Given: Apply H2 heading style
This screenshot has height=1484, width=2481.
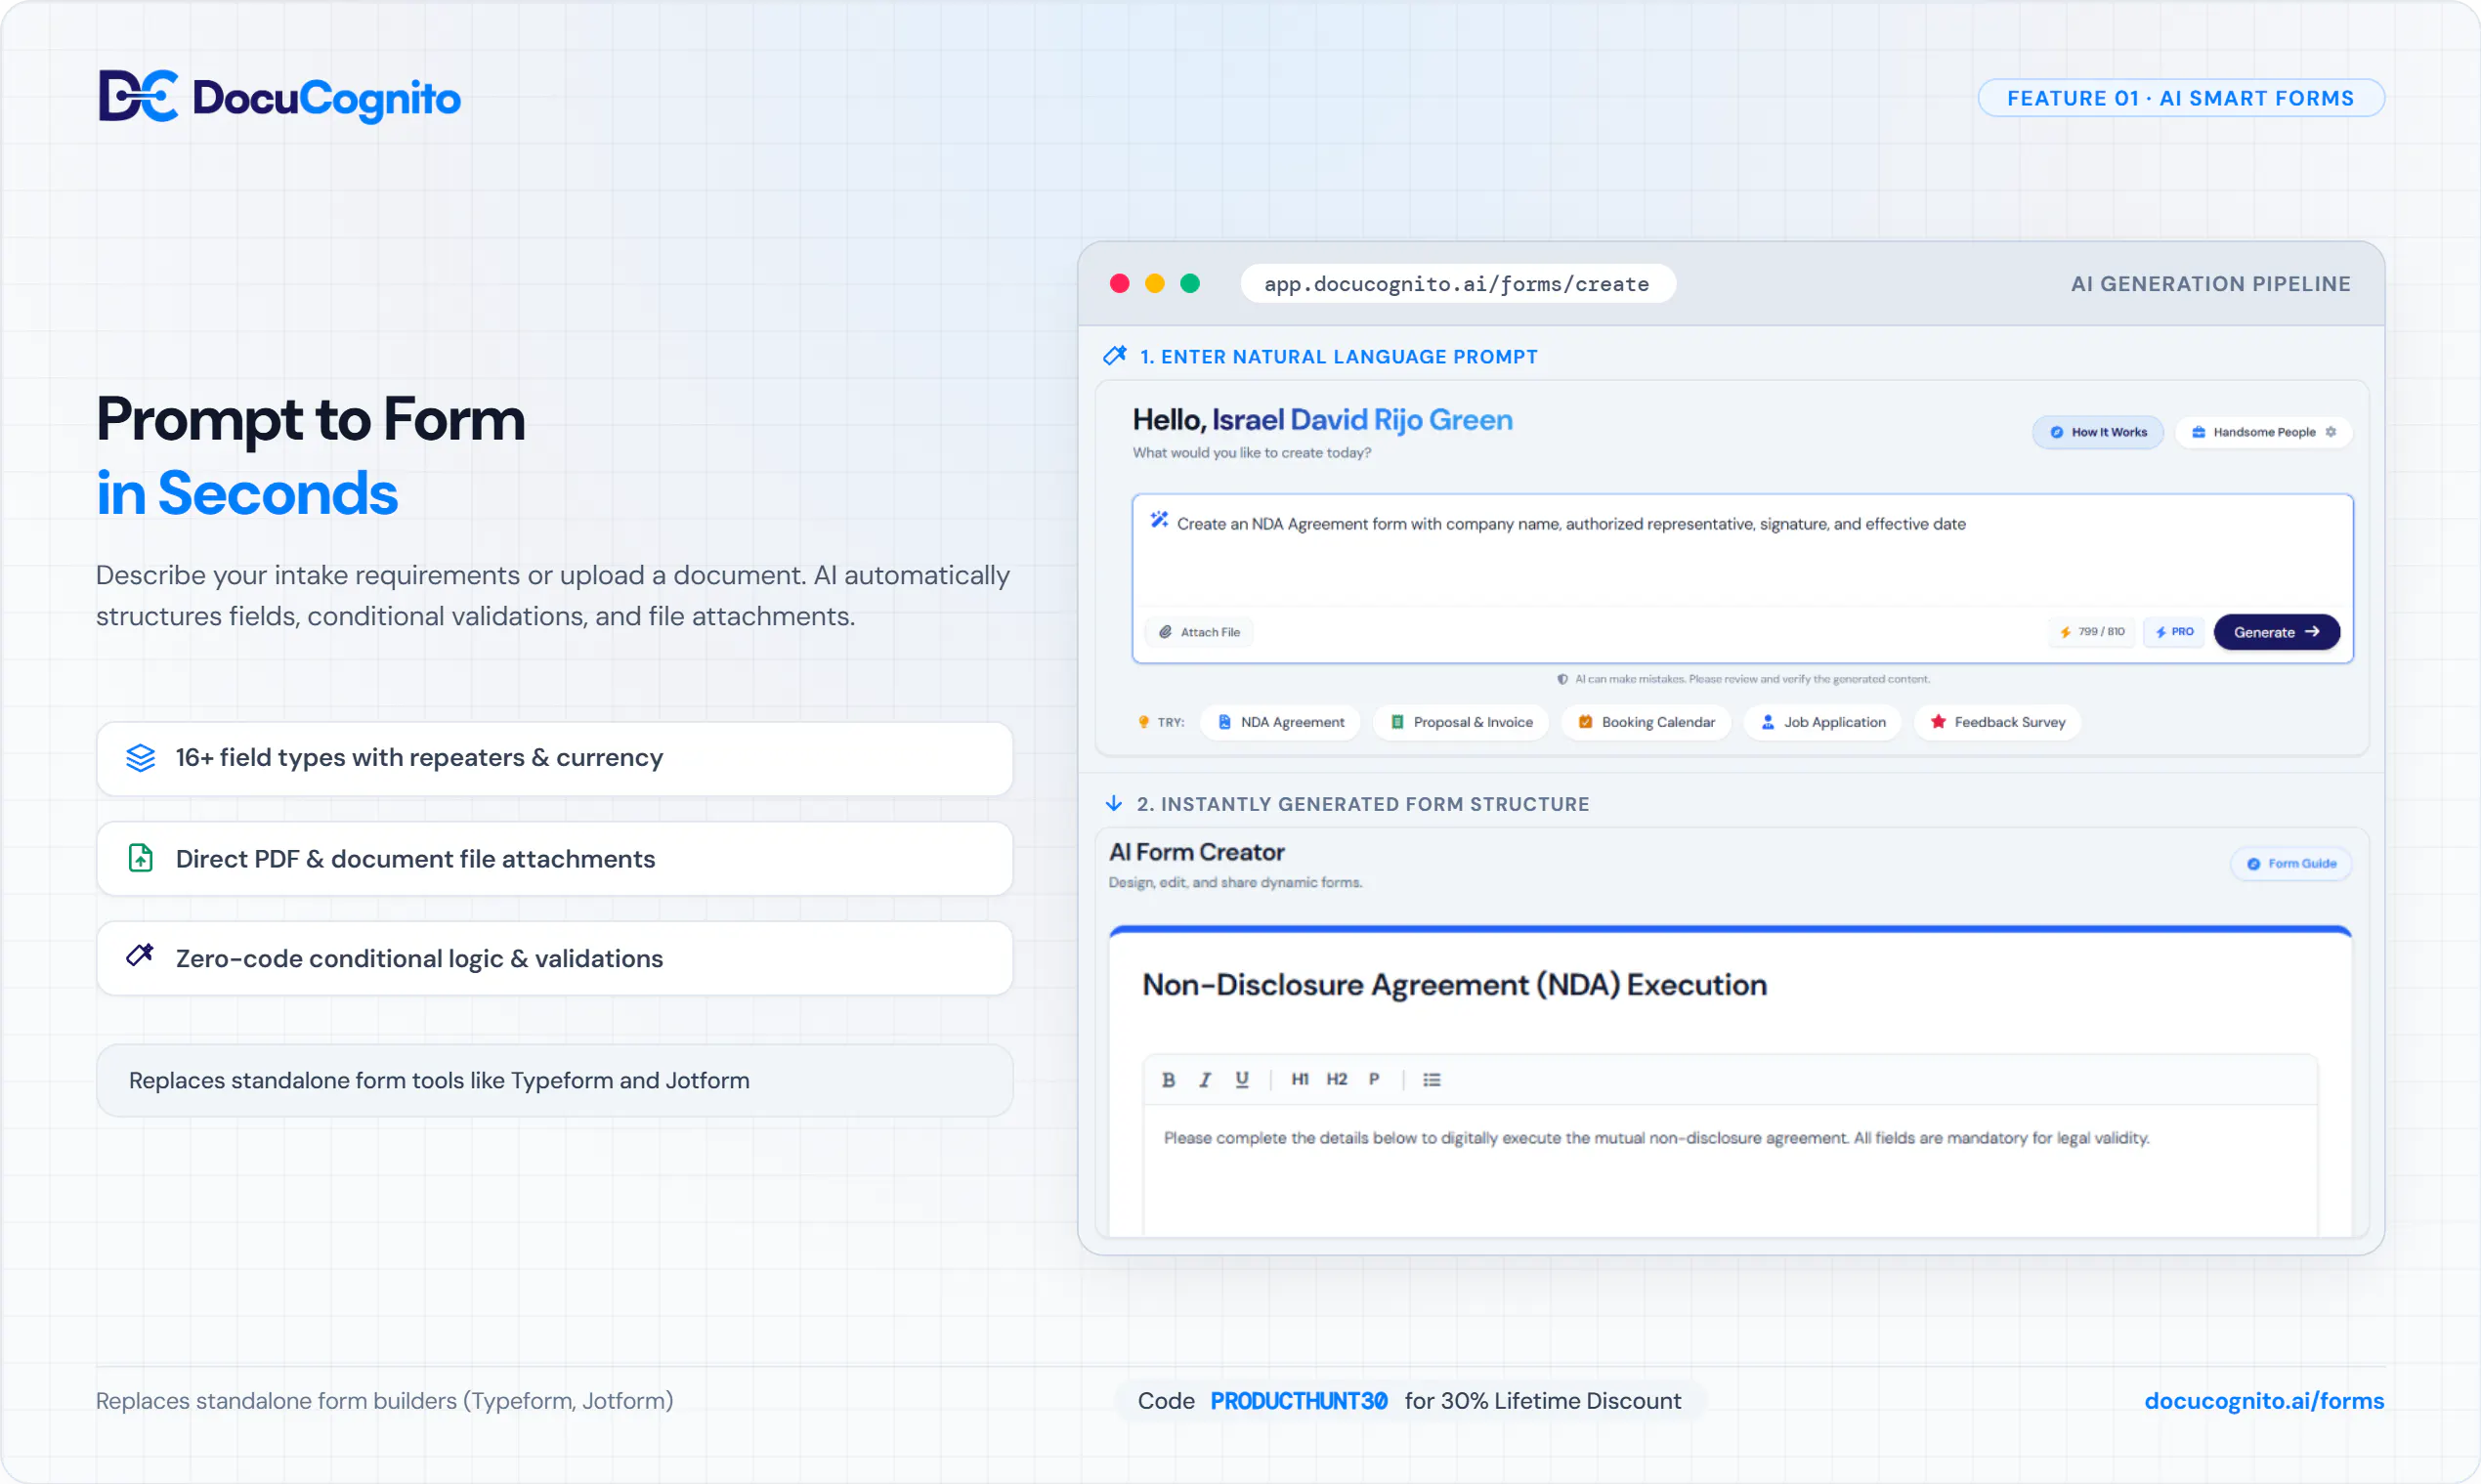Looking at the screenshot, I should 1337,1080.
